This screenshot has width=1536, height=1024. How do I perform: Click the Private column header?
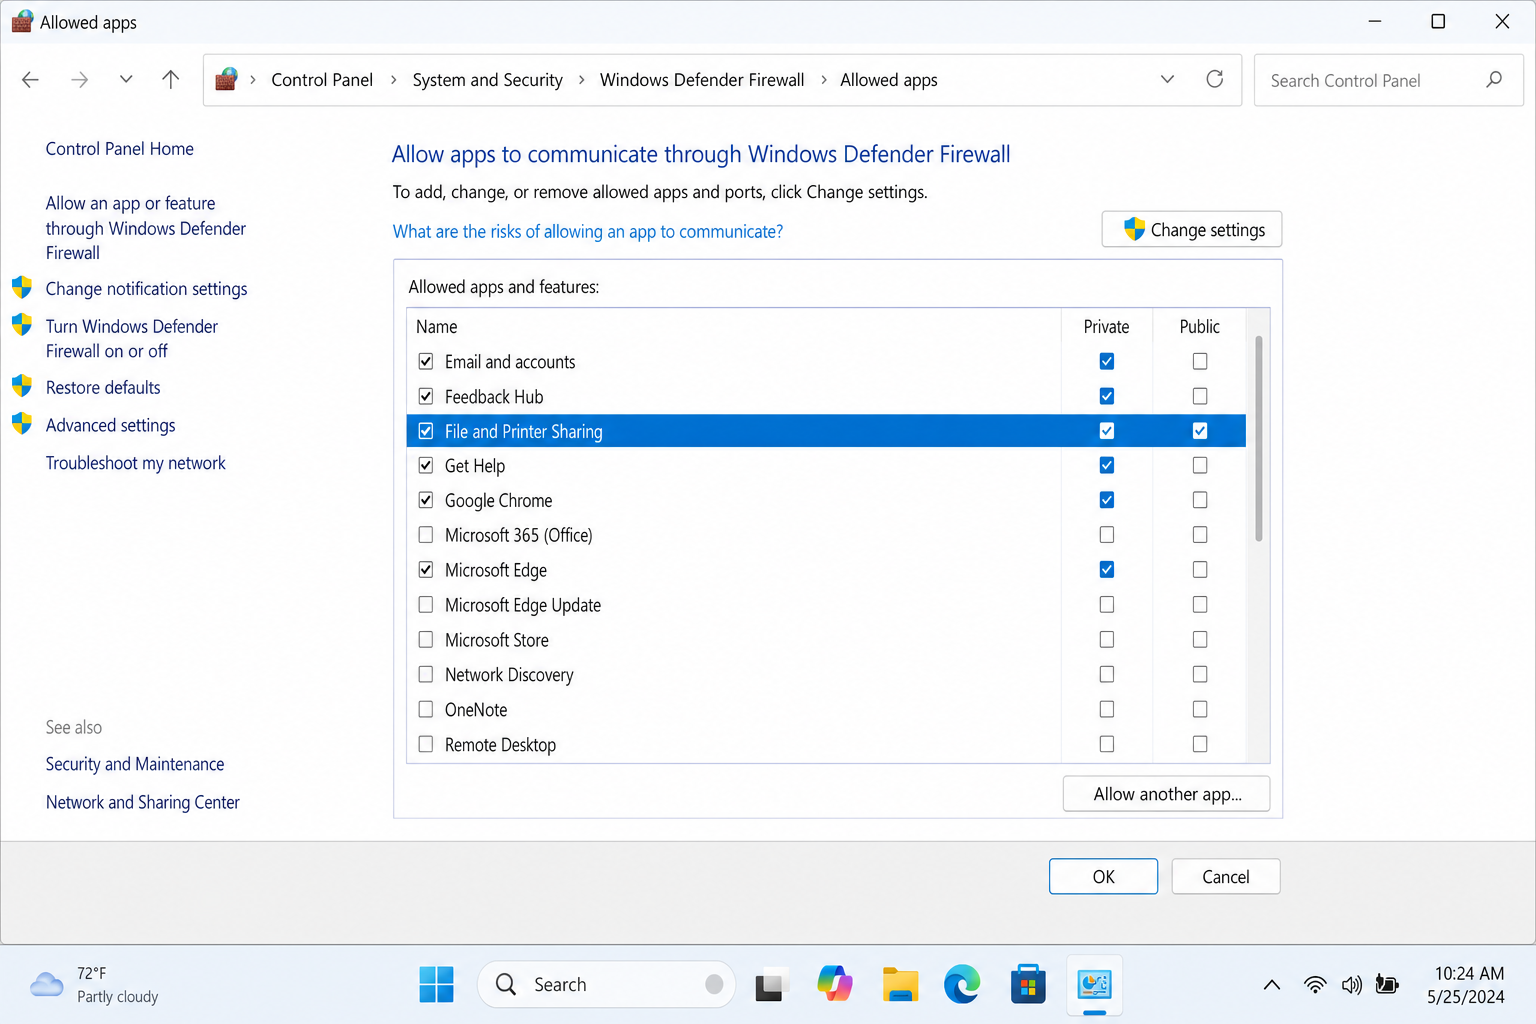[x=1106, y=327]
